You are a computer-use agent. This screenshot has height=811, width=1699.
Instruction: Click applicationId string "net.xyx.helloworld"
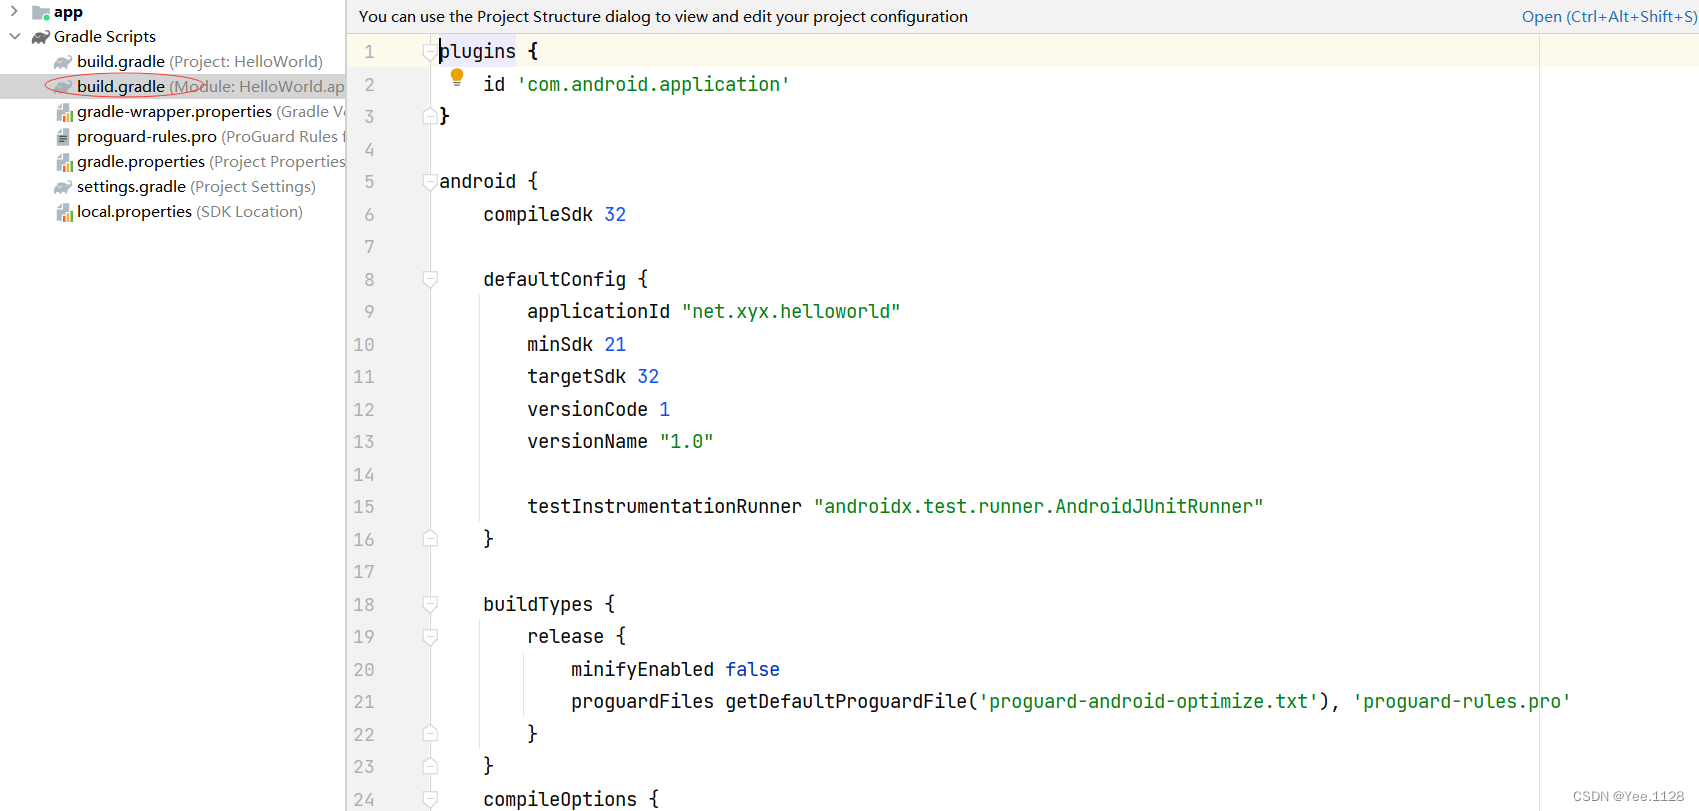[x=791, y=312]
